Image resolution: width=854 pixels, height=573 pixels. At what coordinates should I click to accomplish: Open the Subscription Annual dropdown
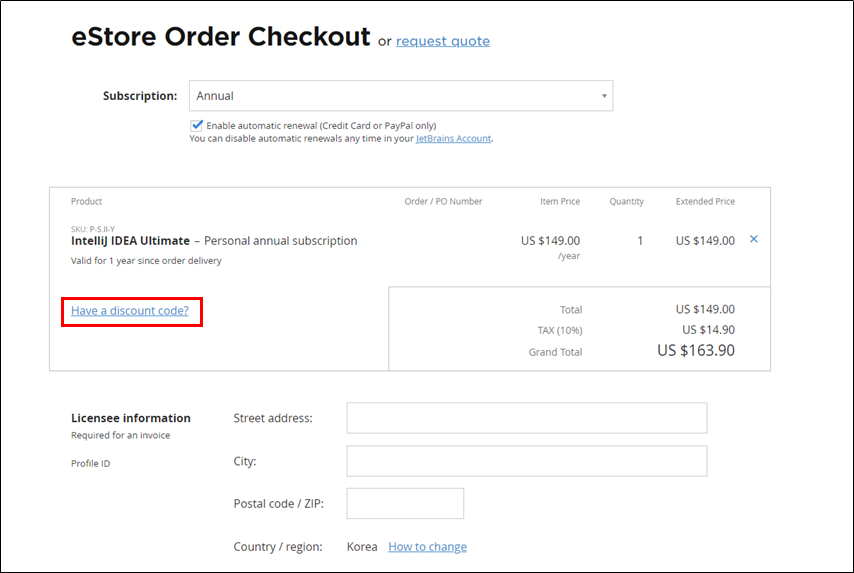401,96
